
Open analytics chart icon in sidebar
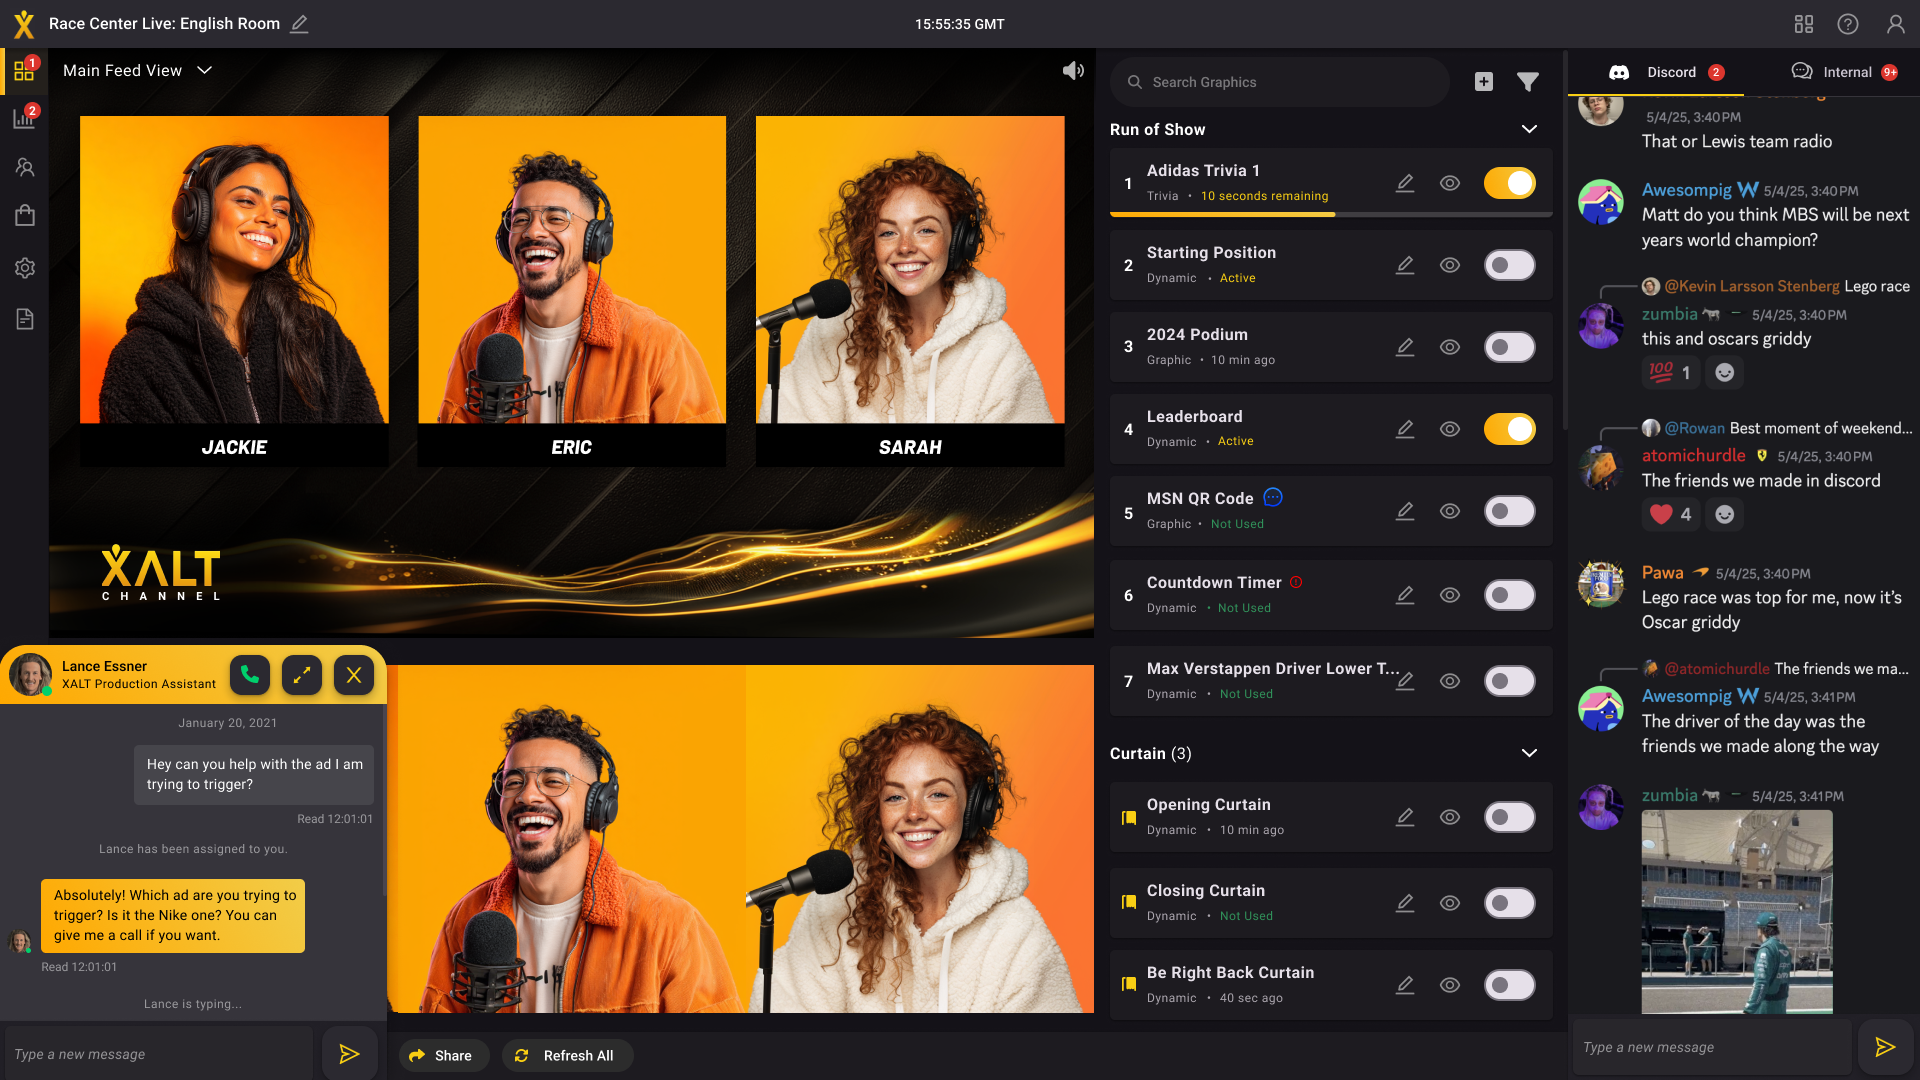click(24, 119)
